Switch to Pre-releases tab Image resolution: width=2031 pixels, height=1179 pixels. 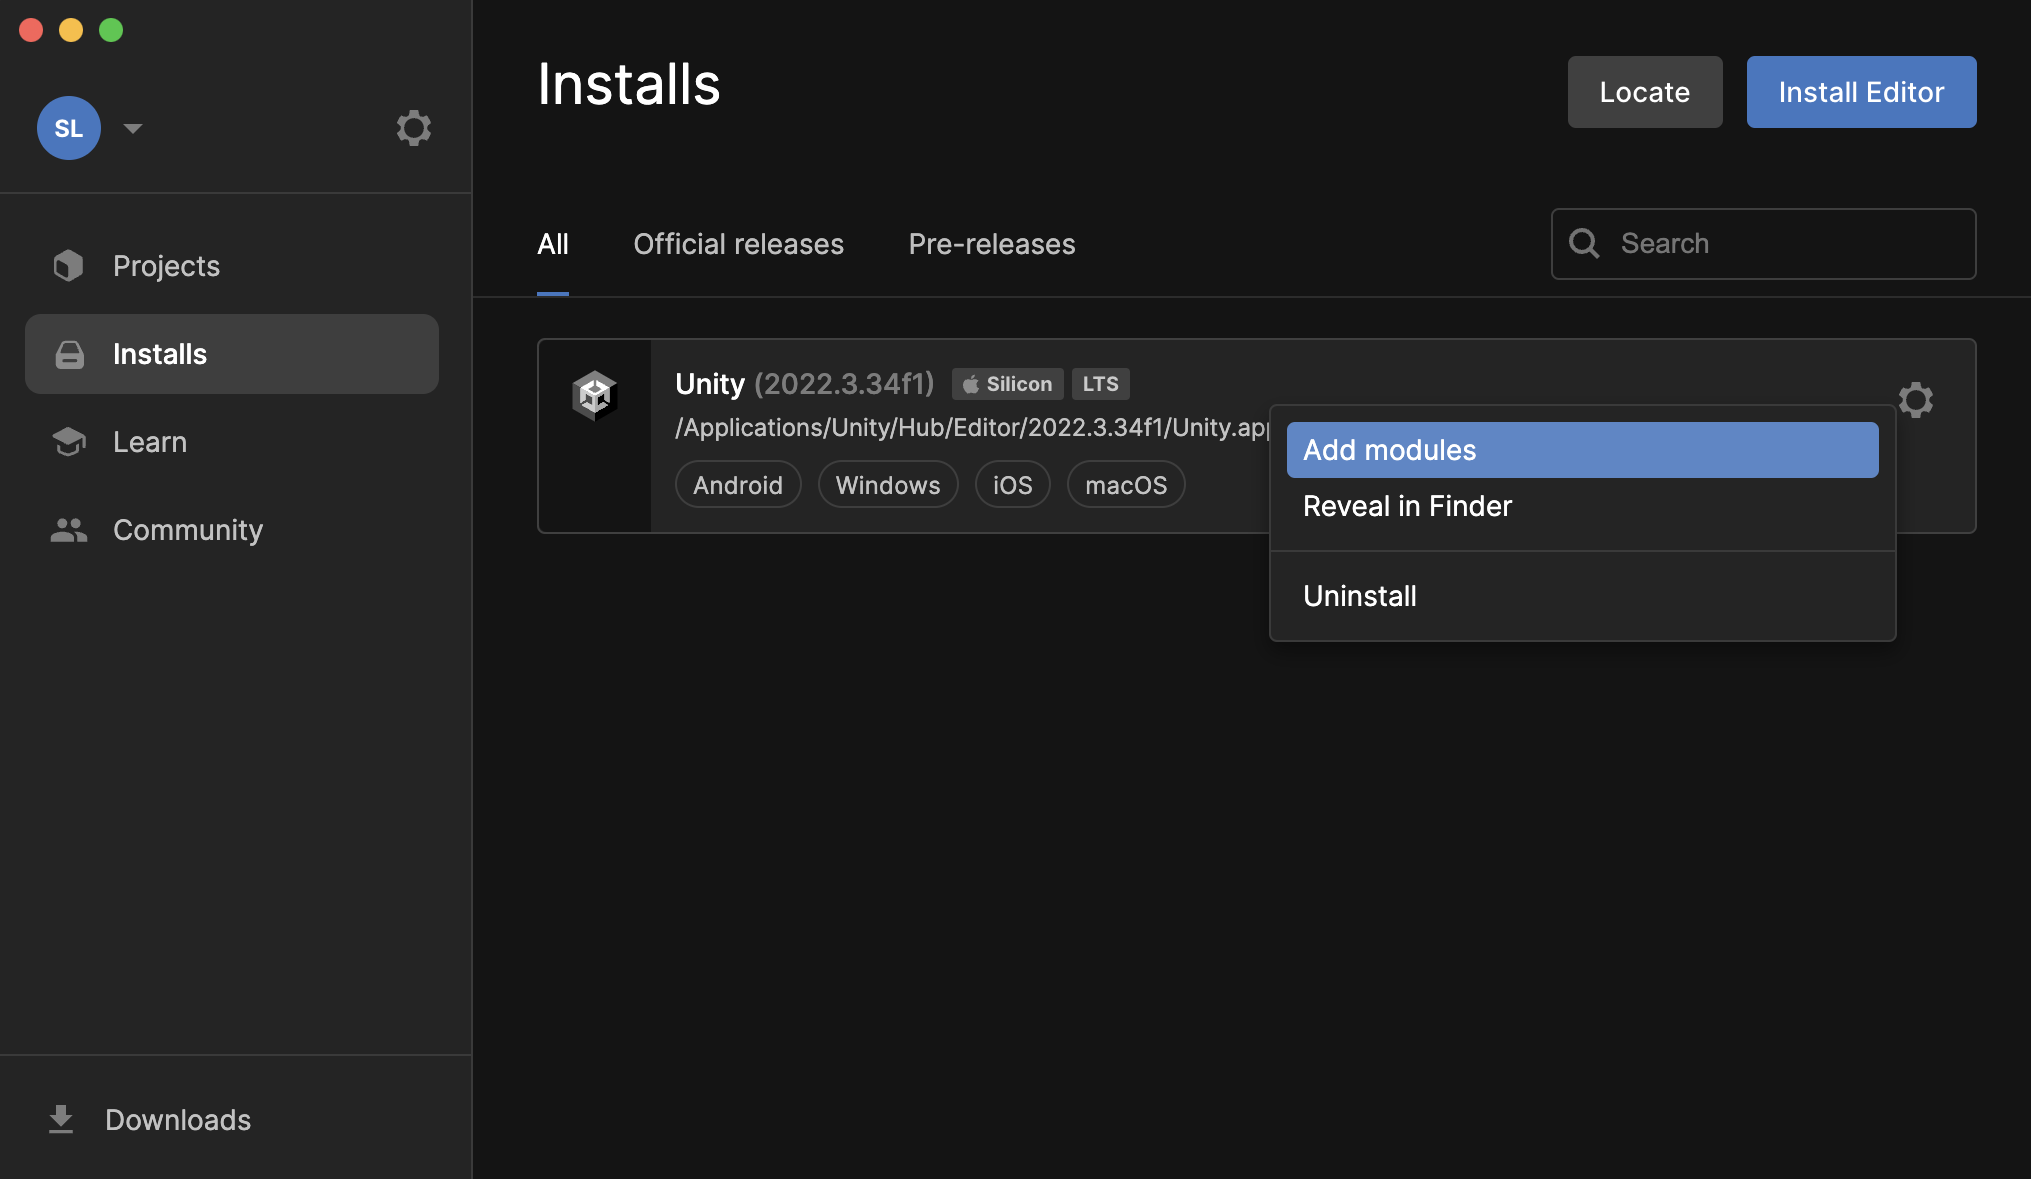click(x=991, y=244)
